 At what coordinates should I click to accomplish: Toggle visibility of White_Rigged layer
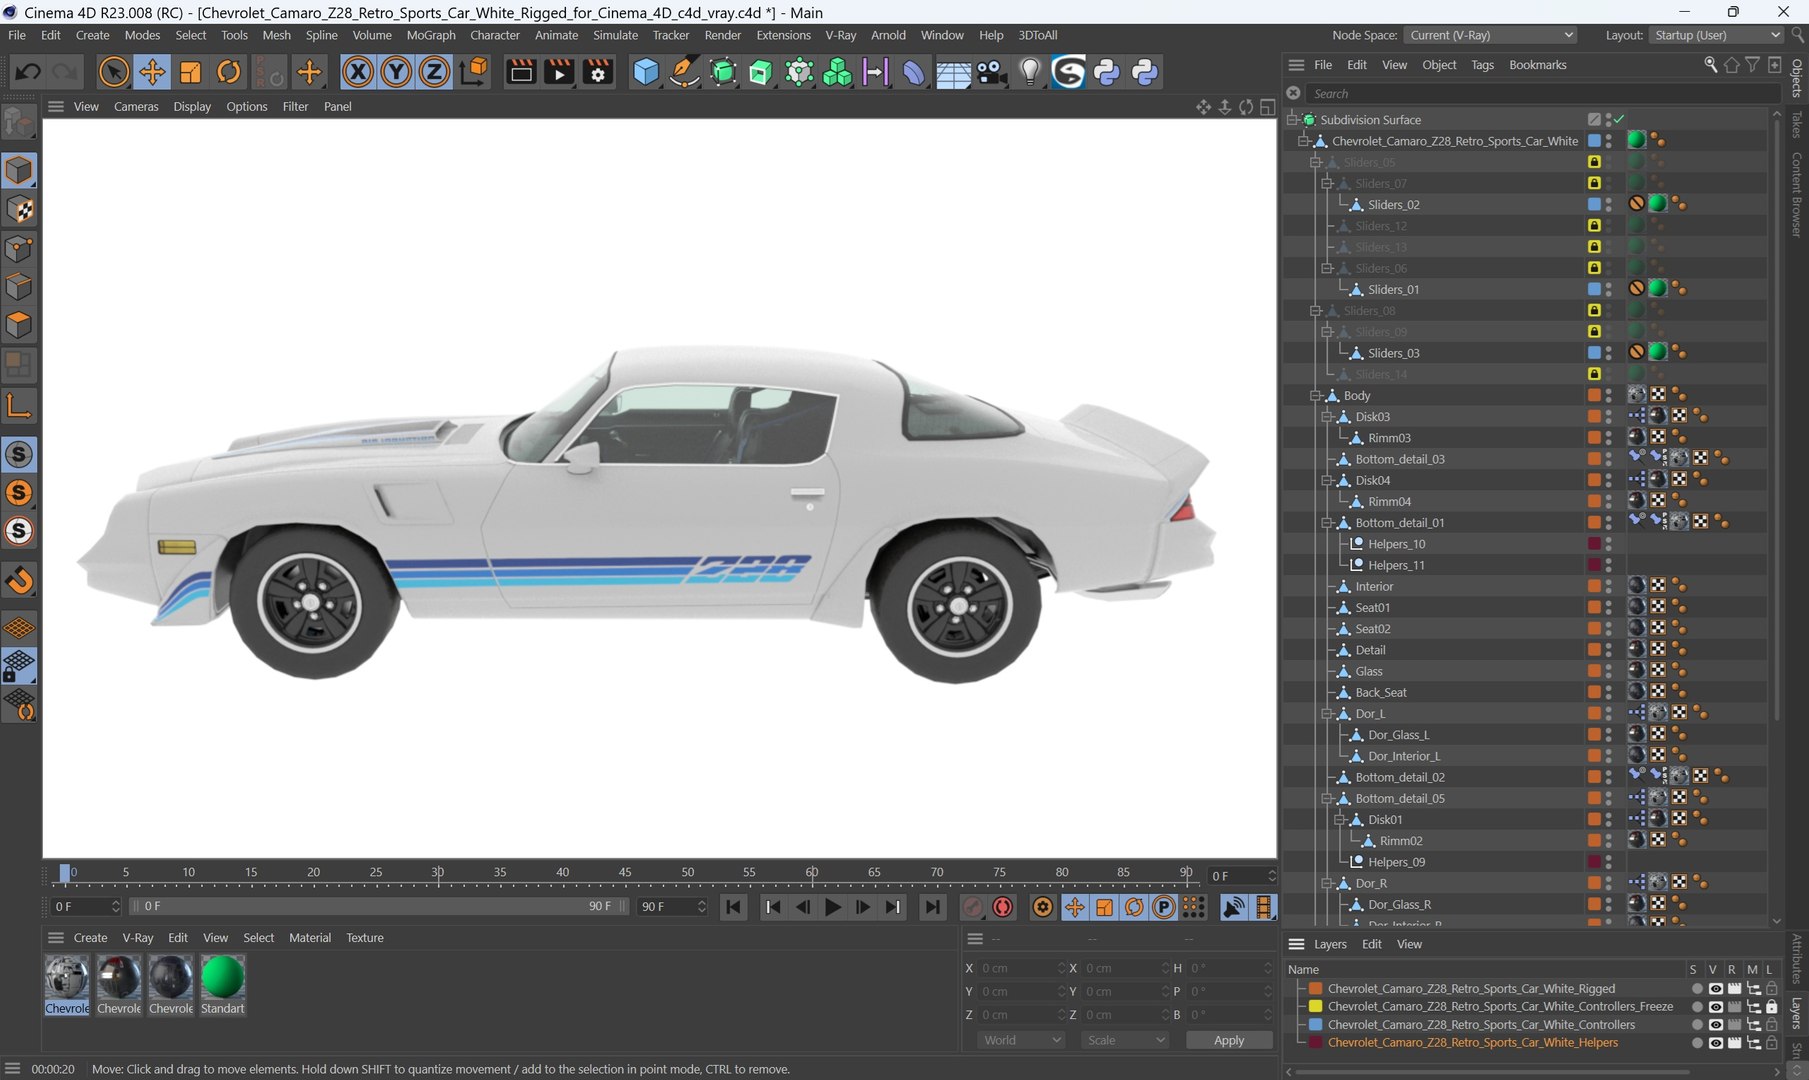click(x=1716, y=989)
